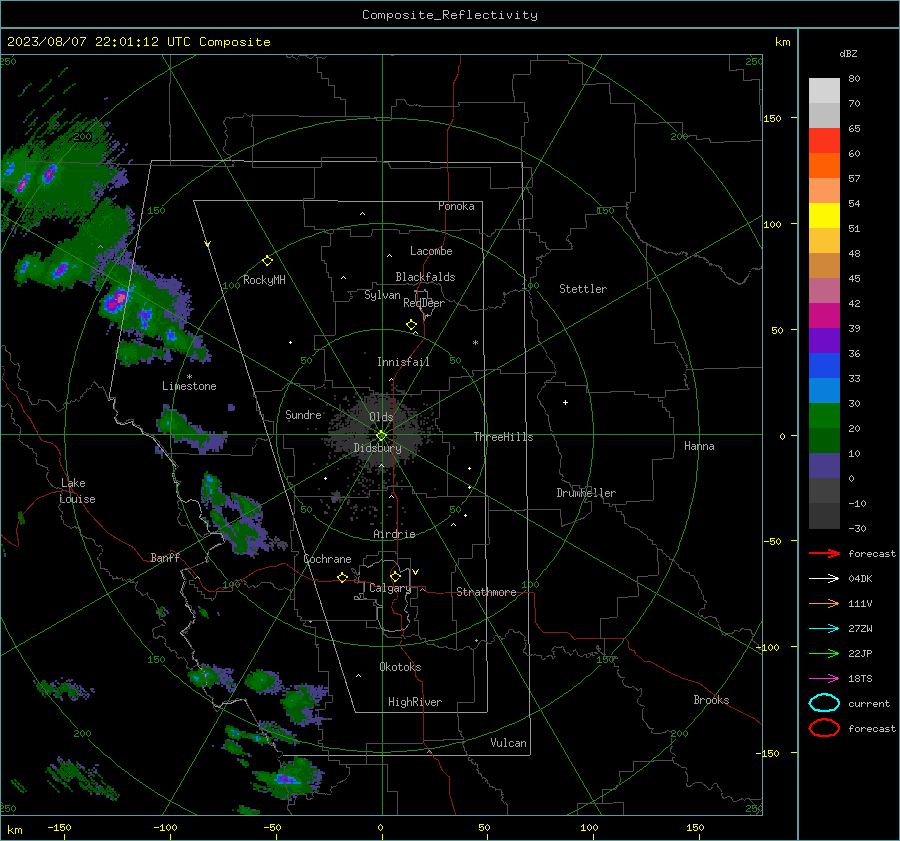The width and height of the screenshot is (900, 841).
Task: Click the Olds label near radar center
Action: point(381,417)
